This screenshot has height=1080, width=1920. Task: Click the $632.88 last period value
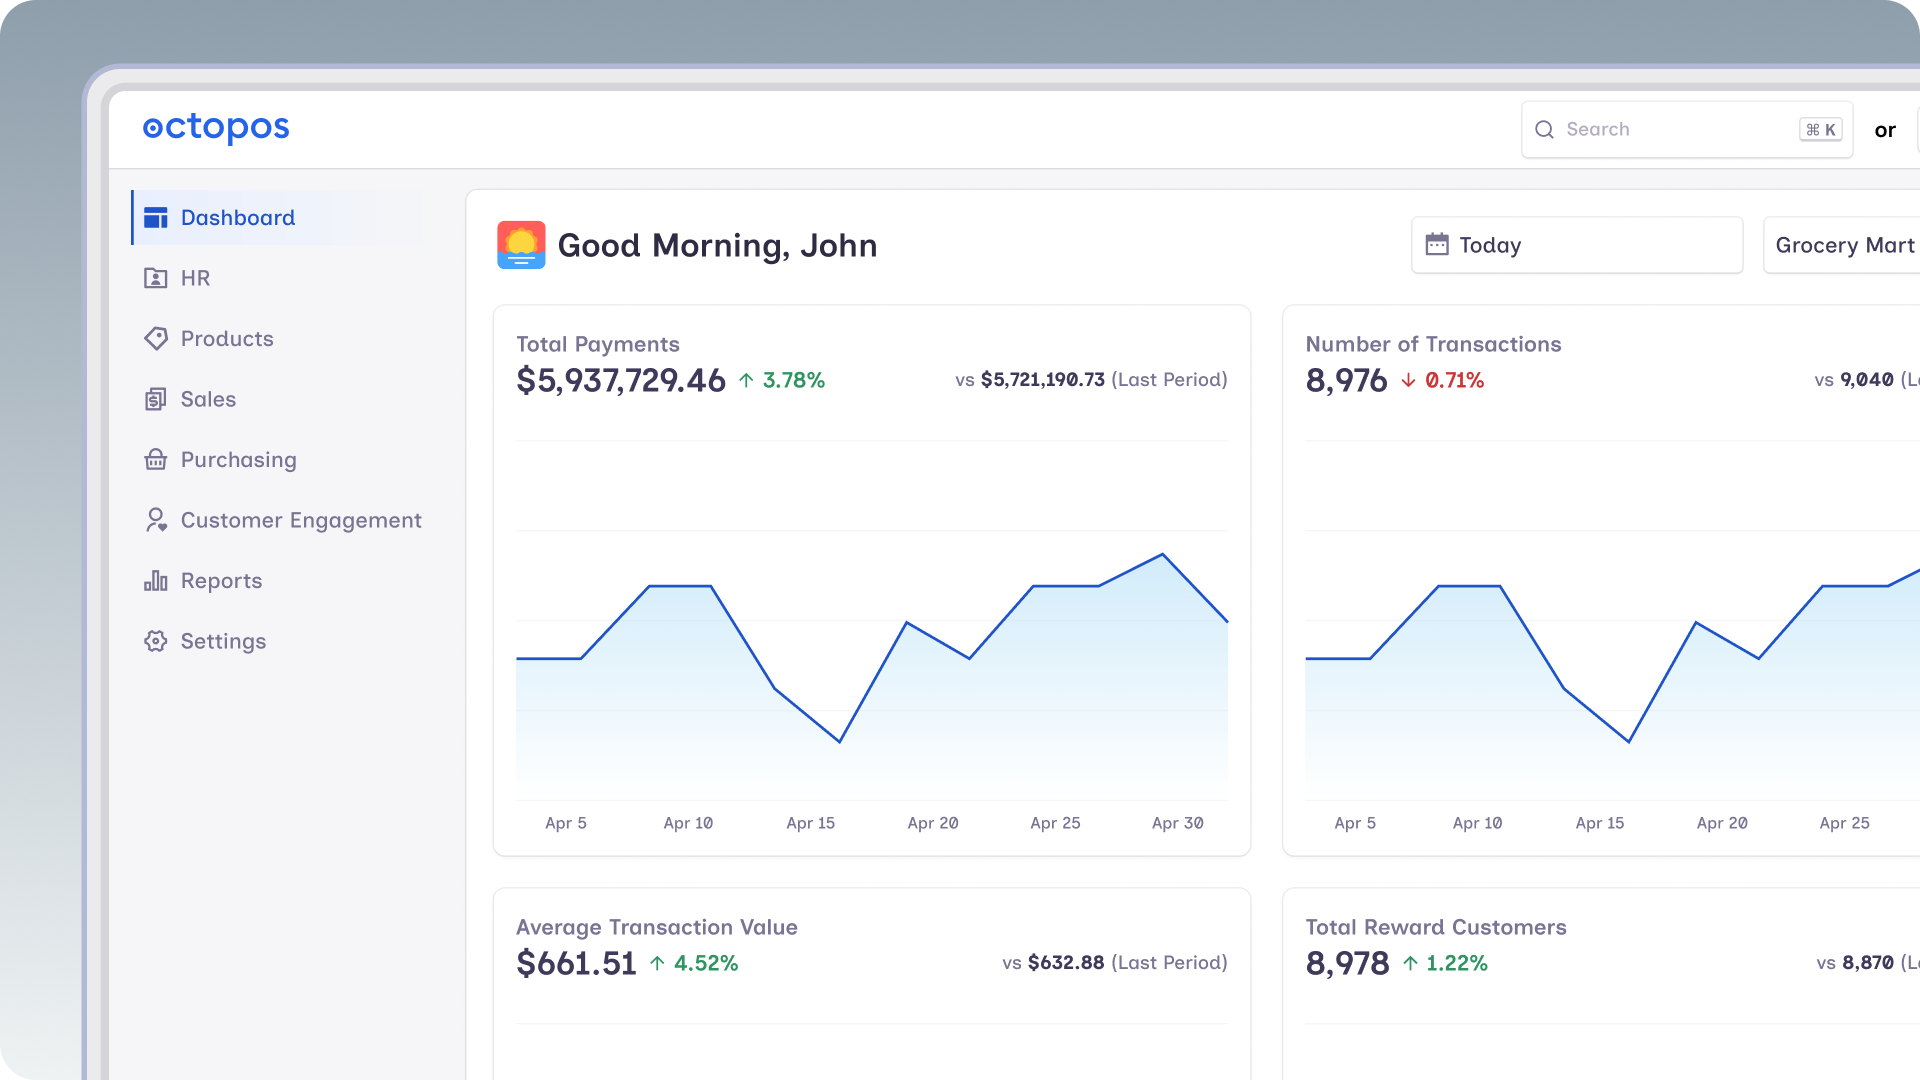pyautogui.click(x=1066, y=963)
